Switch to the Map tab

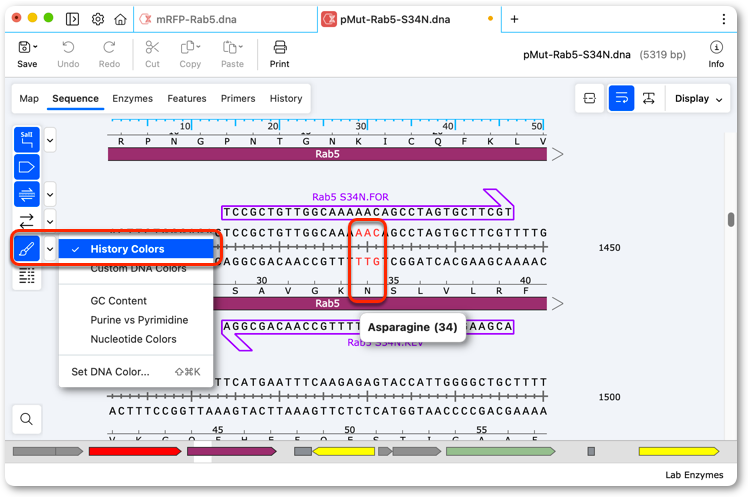pos(29,98)
